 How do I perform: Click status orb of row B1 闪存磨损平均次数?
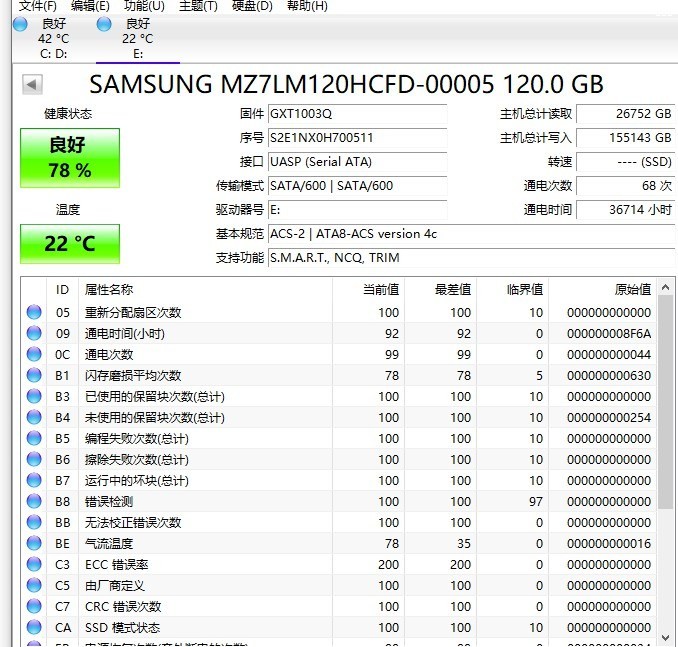point(34,375)
